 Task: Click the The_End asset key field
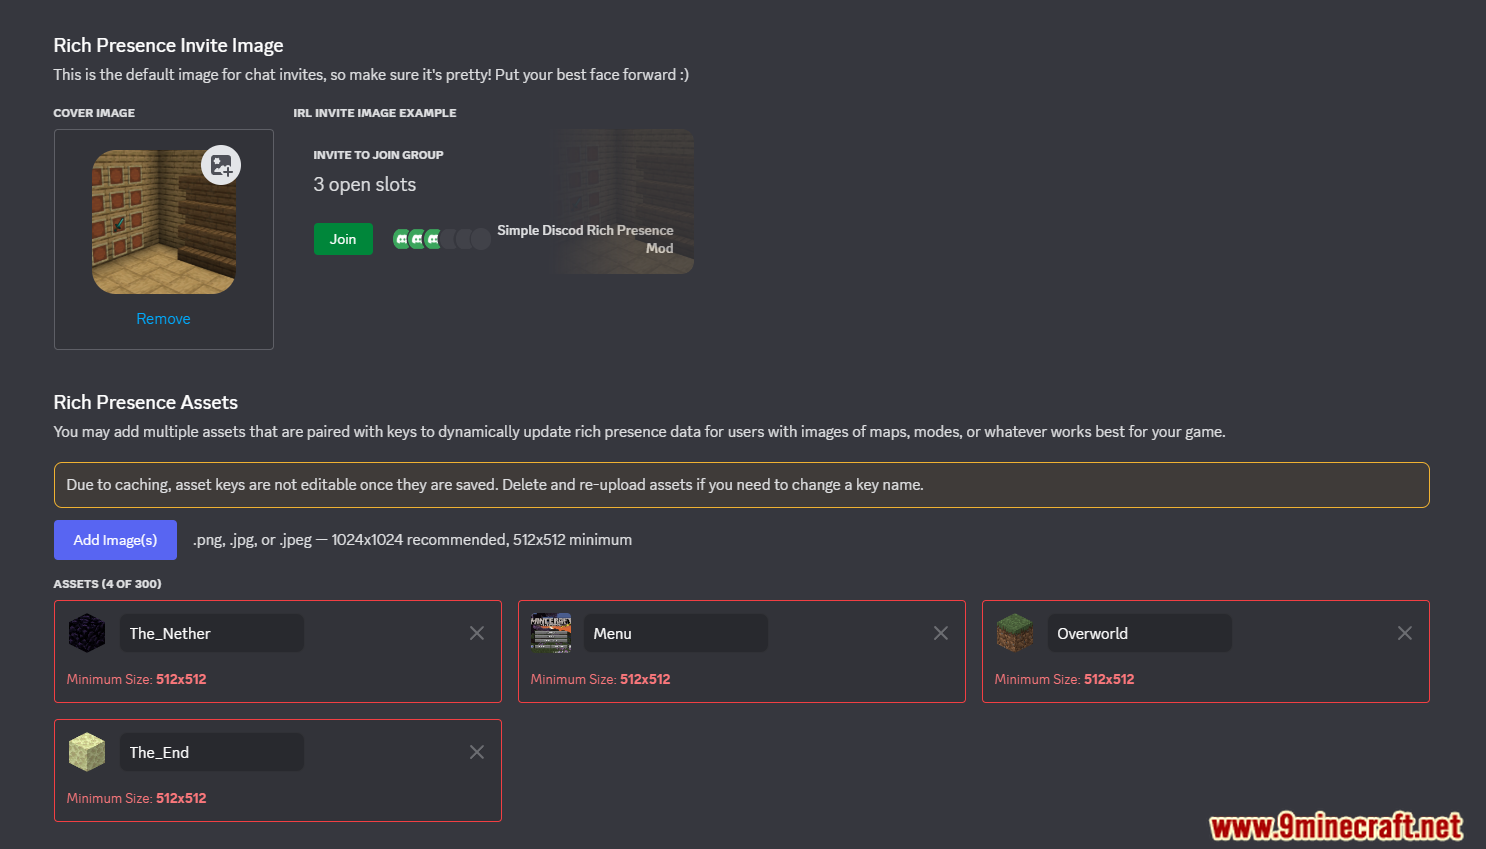coord(212,752)
